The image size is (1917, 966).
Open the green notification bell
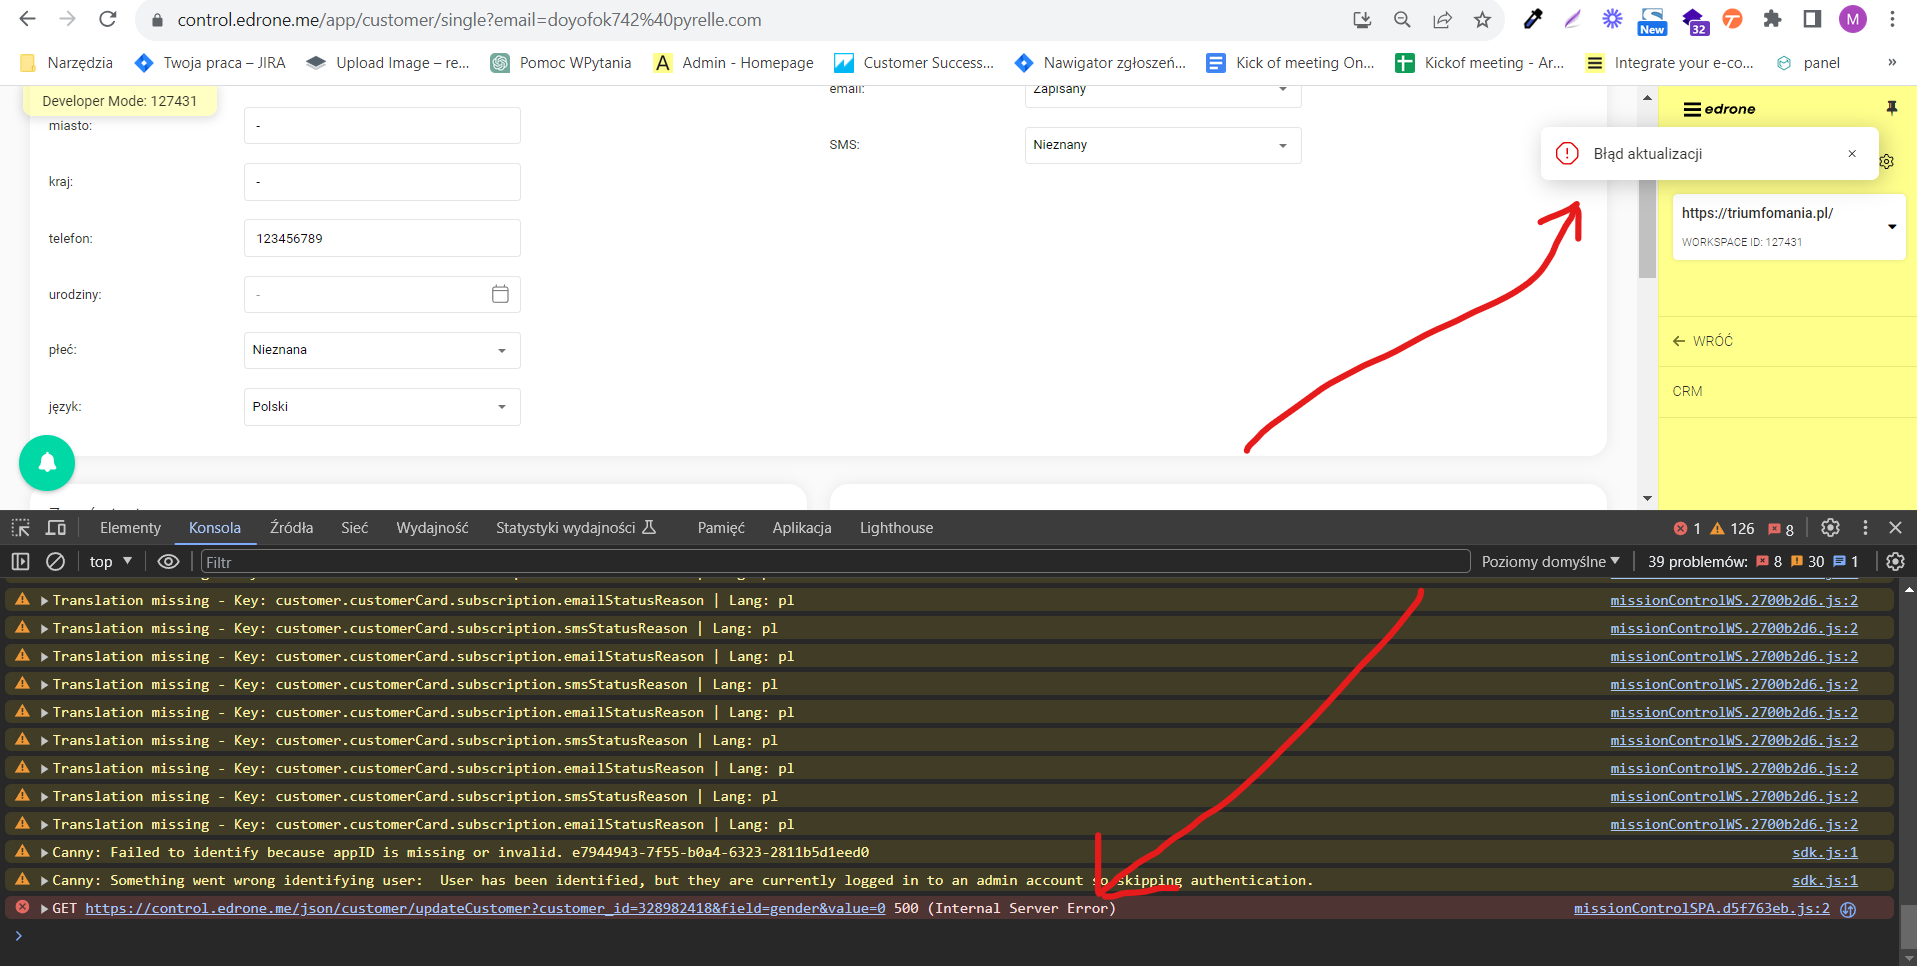coord(47,462)
